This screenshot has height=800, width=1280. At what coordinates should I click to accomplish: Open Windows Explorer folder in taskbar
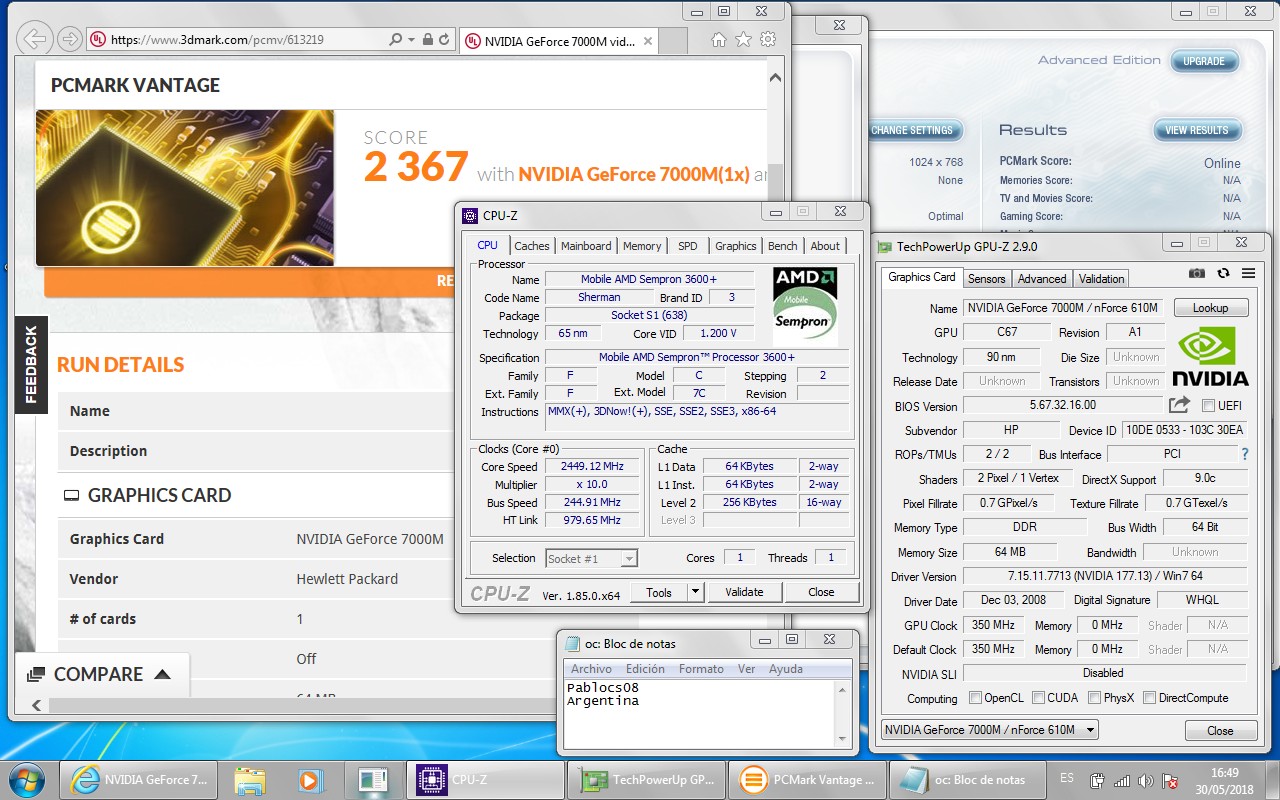249,779
